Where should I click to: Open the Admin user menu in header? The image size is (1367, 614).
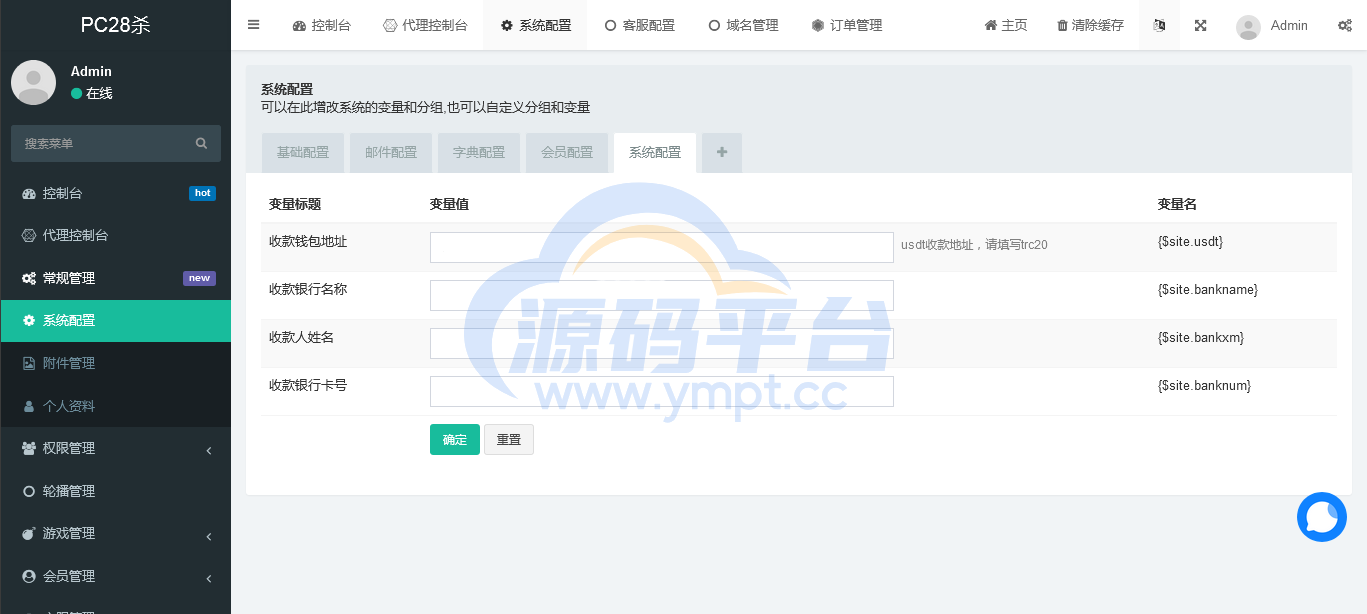1272,25
